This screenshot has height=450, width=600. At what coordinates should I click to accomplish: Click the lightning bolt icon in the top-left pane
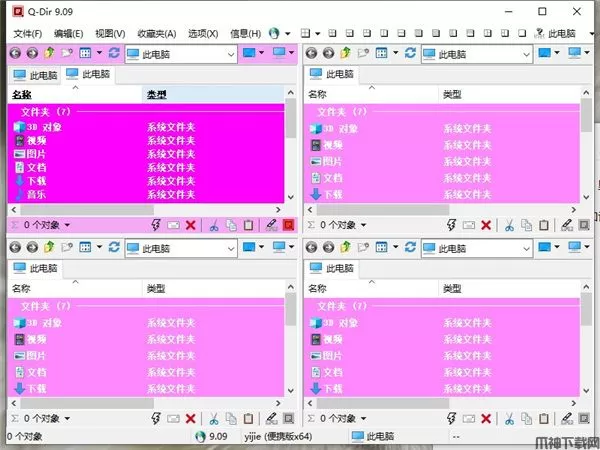[x=156, y=225]
